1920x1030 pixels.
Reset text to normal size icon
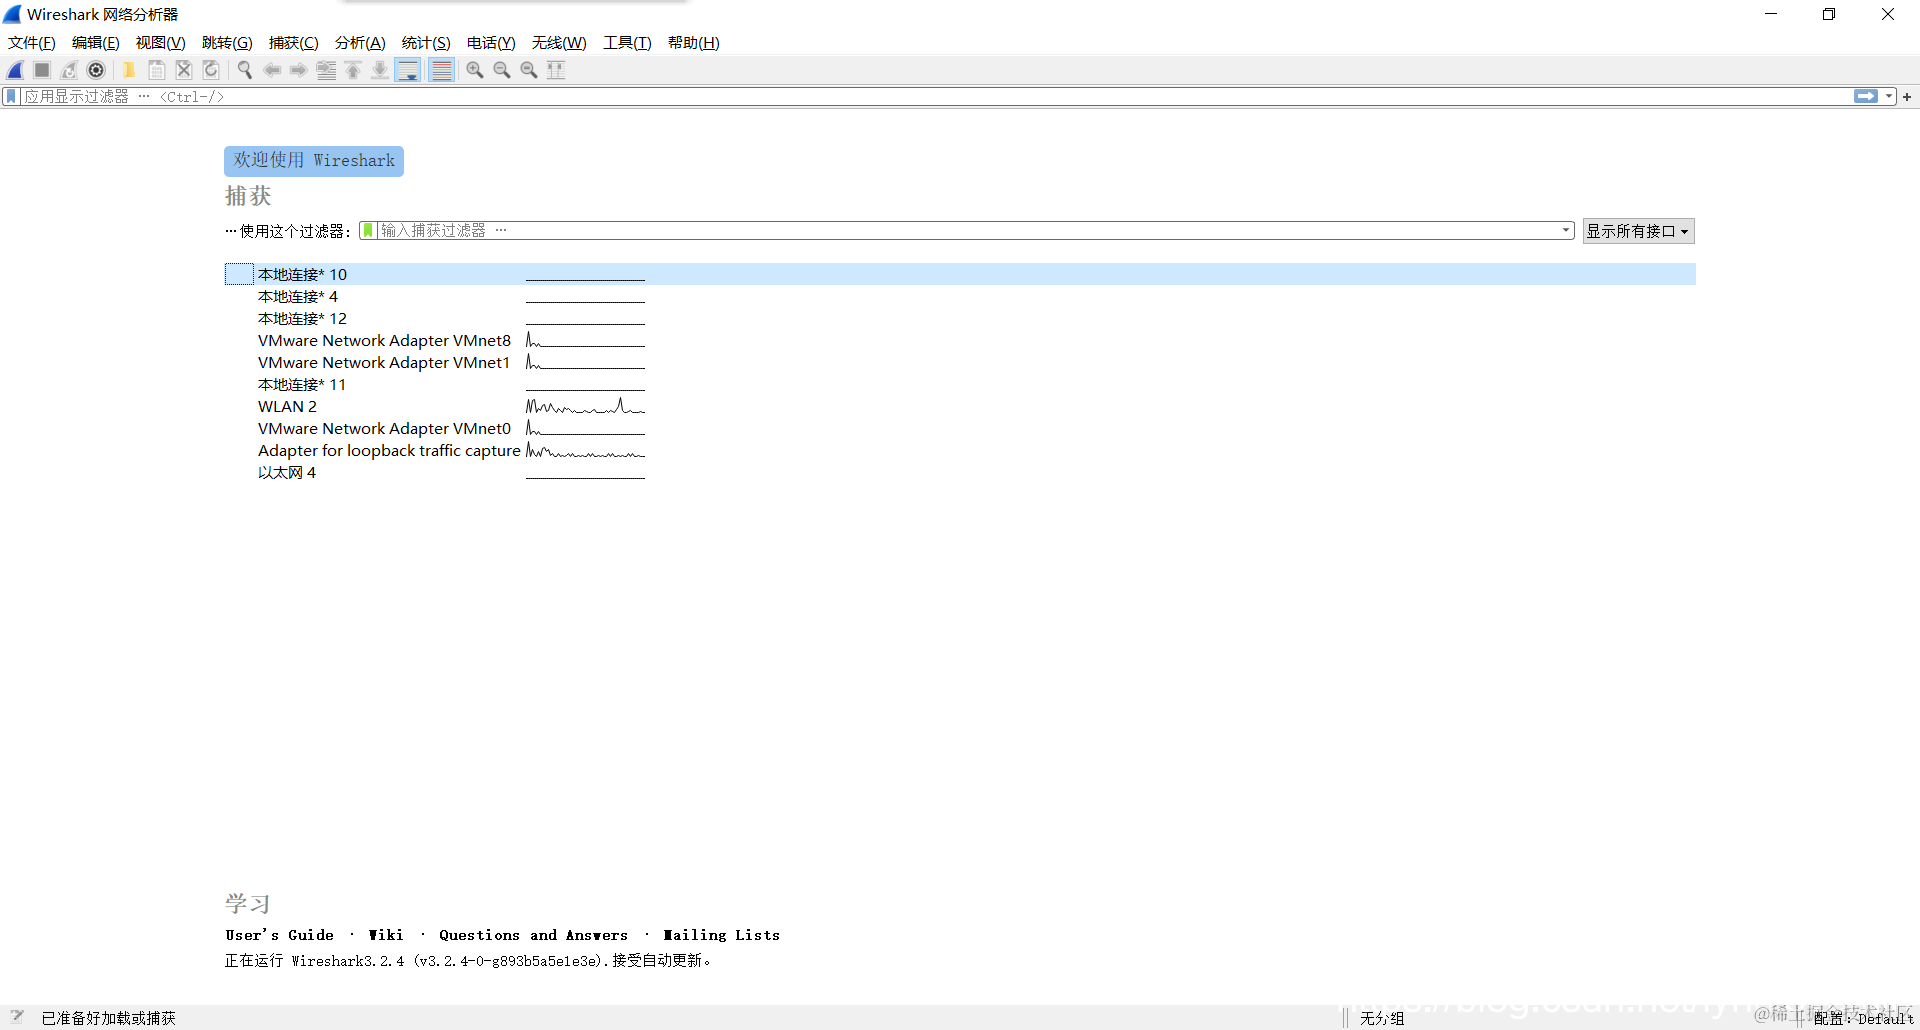tap(529, 70)
